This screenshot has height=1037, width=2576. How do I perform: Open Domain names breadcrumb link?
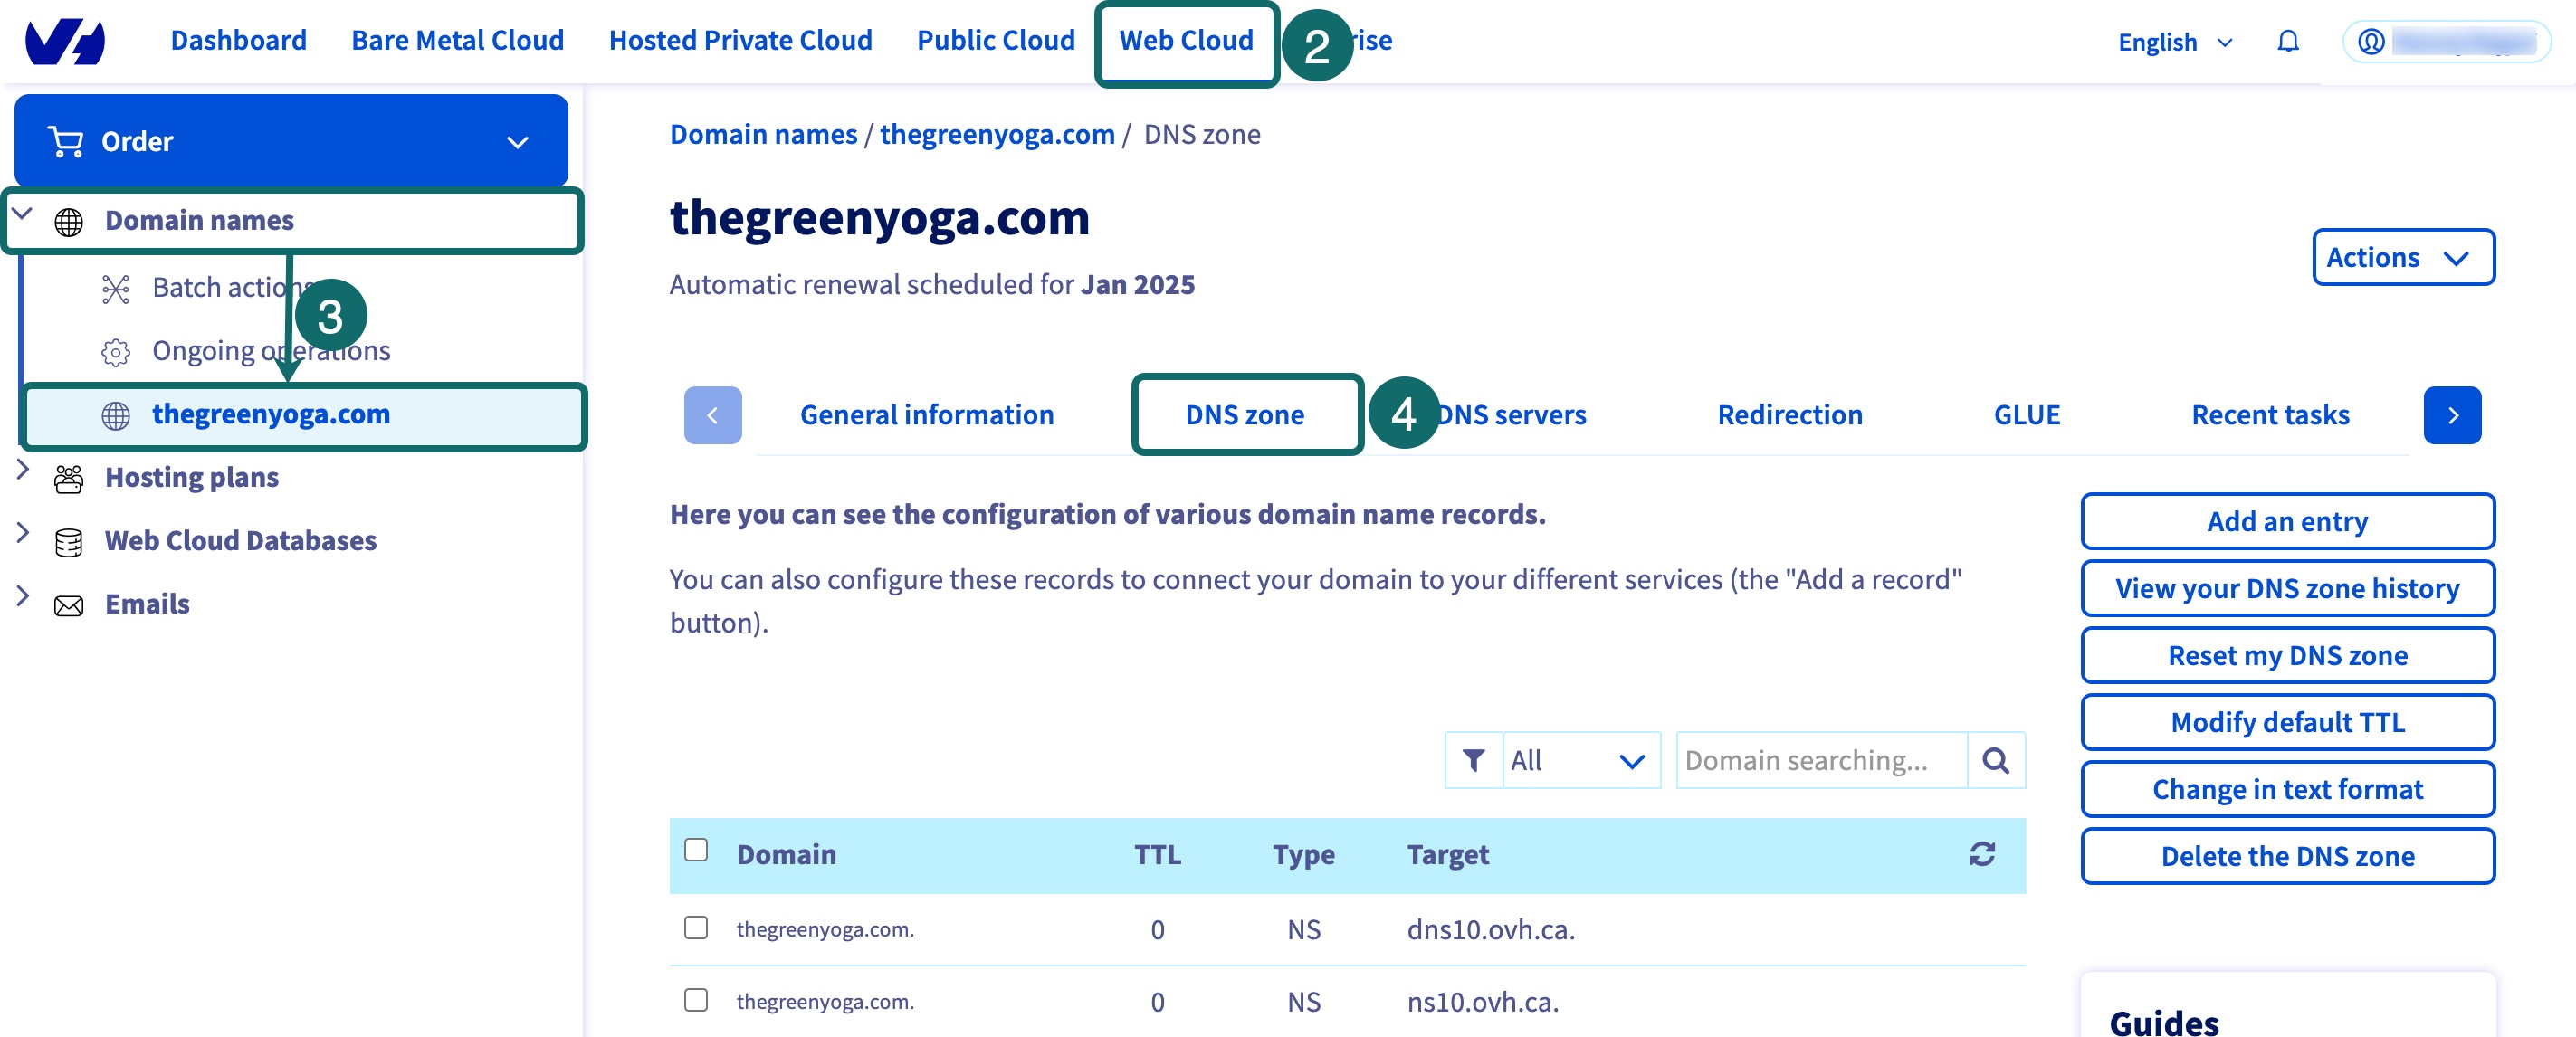763,134
